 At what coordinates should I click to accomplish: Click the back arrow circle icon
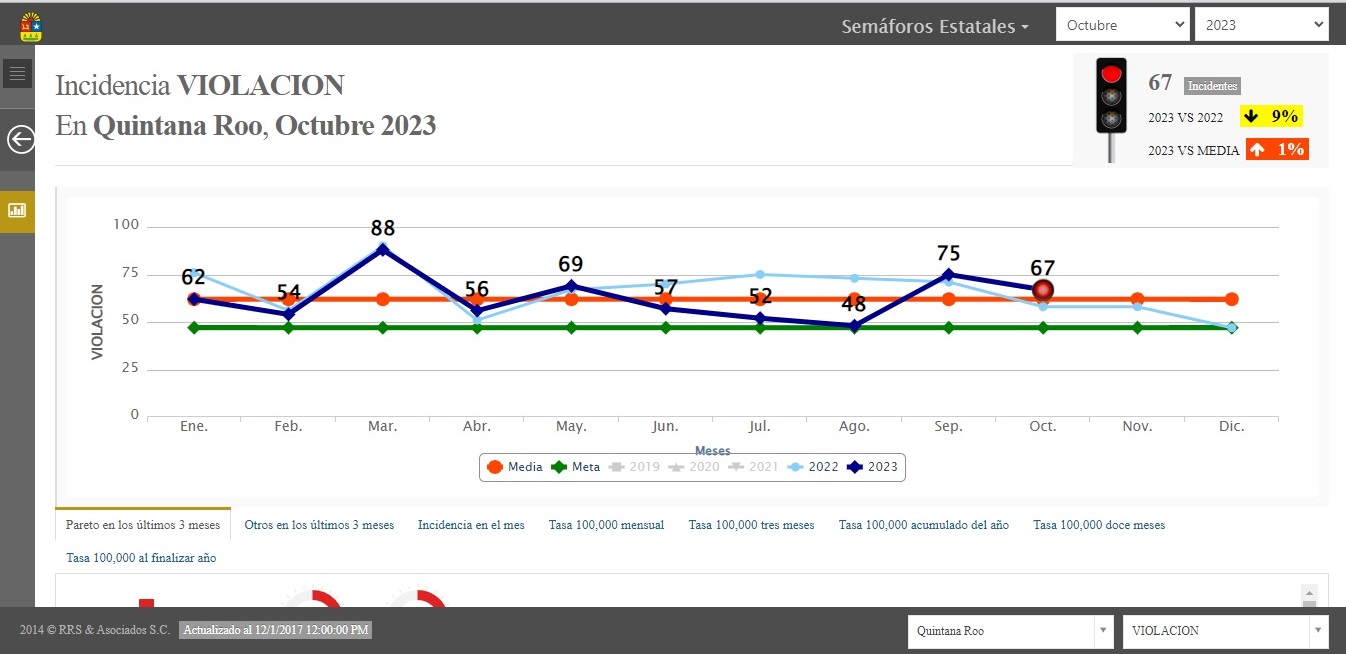(x=20, y=139)
